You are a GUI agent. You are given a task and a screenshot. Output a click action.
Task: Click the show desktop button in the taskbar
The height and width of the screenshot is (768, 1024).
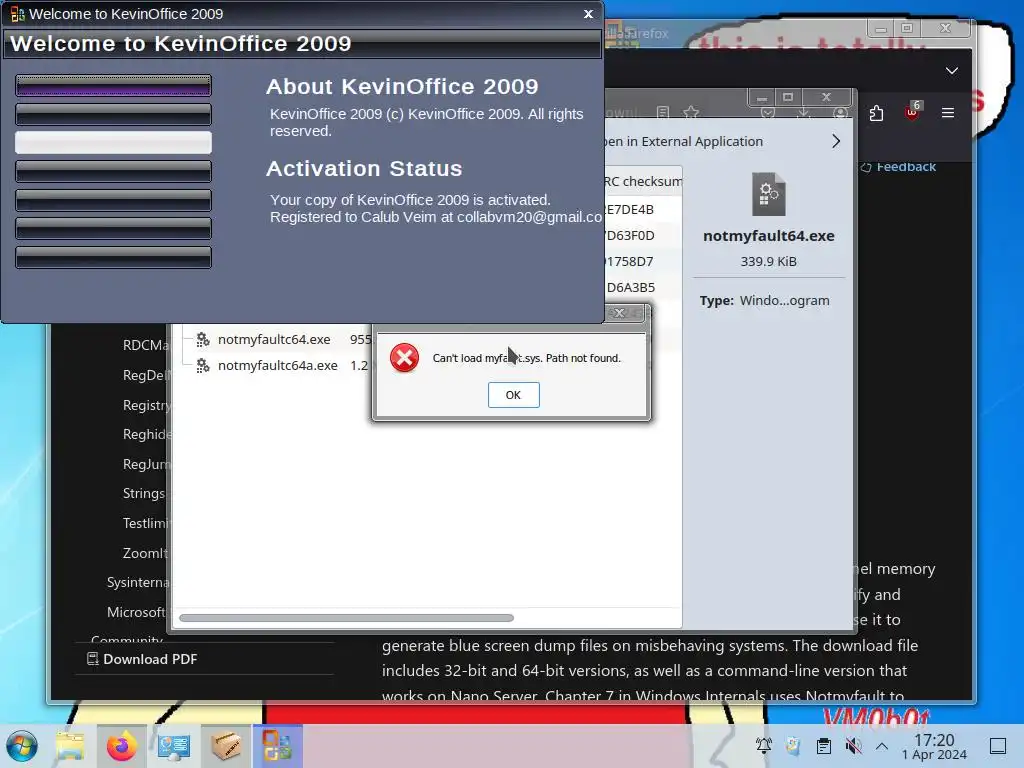[998, 746]
